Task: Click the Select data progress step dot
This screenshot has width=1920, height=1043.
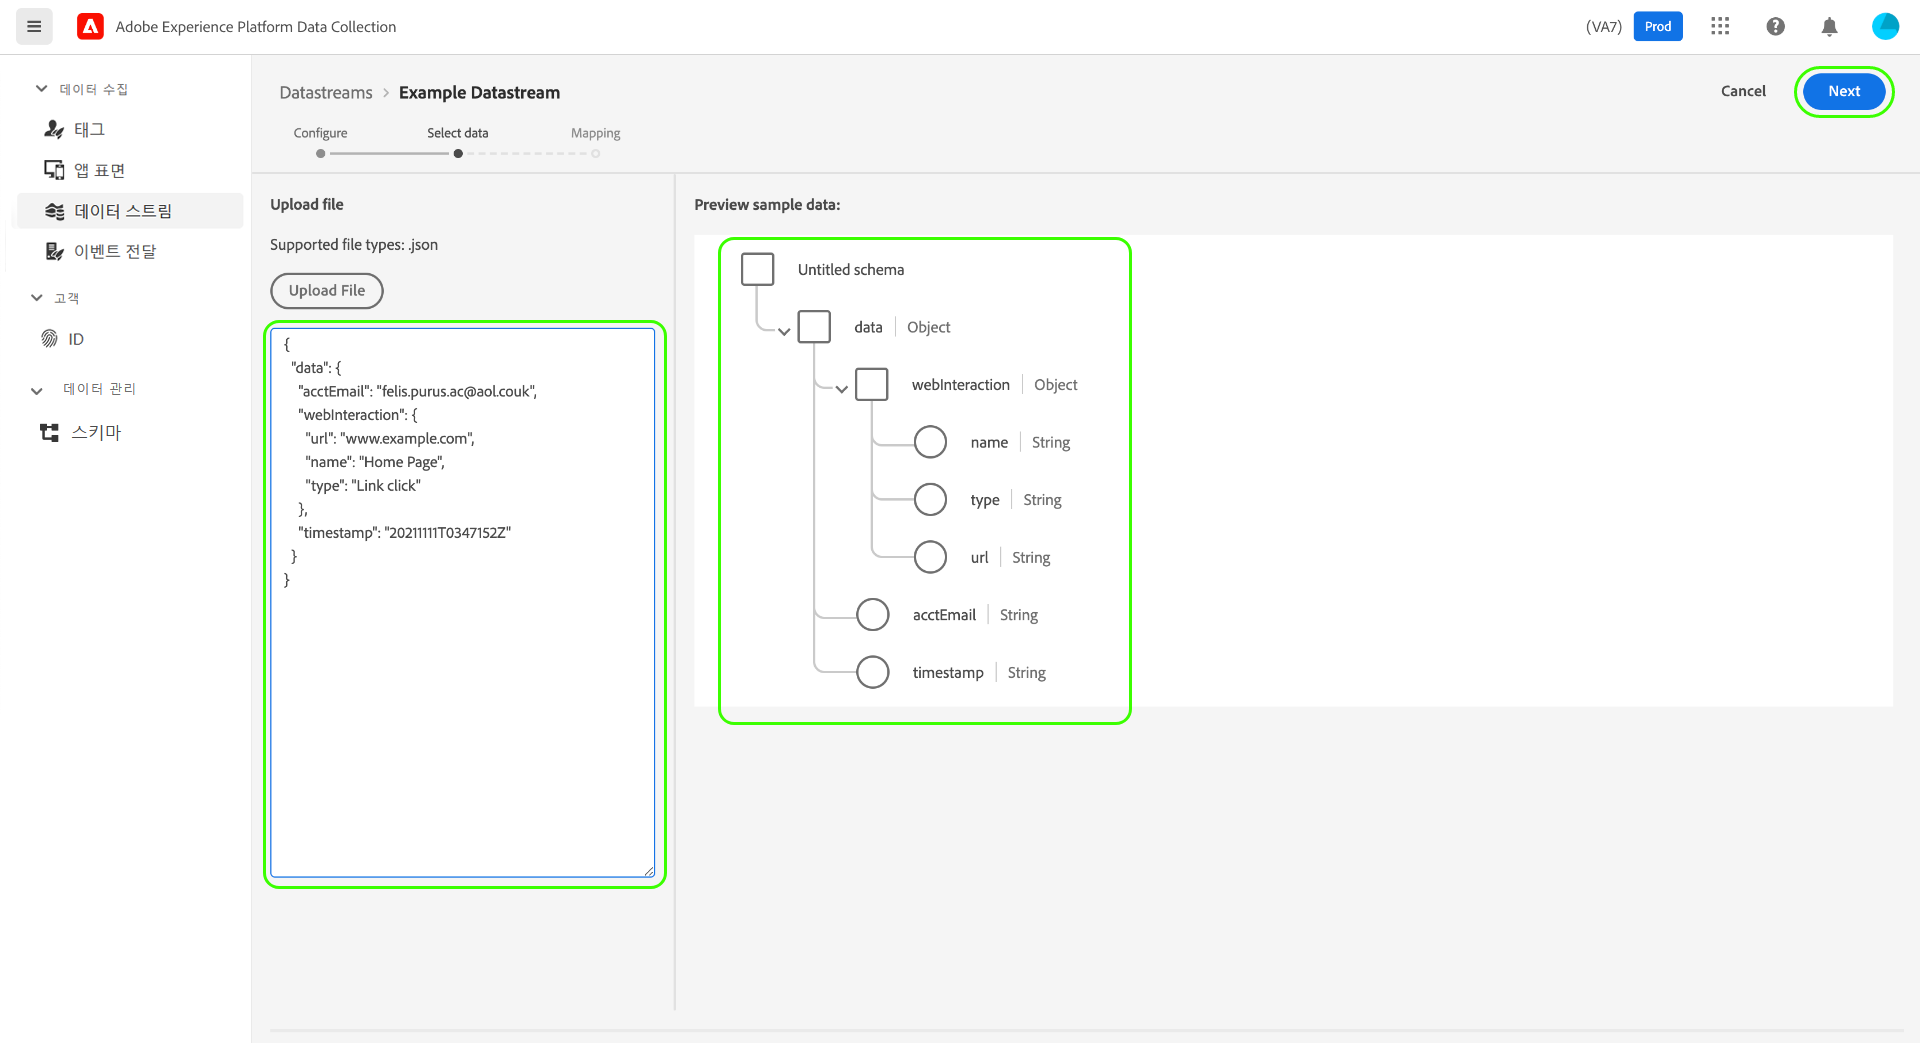Action: 458,154
